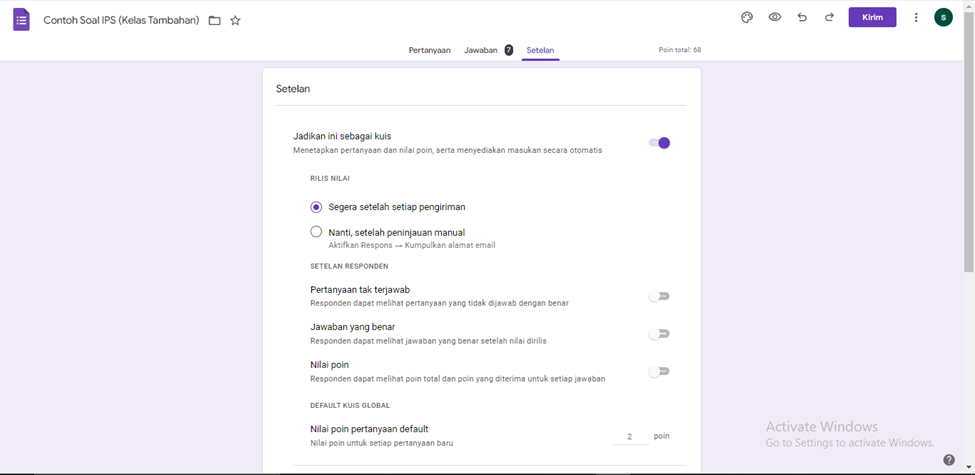Open the account avatar S
Image resolution: width=975 pixels, height=475 pixels.
click(943, 17)
